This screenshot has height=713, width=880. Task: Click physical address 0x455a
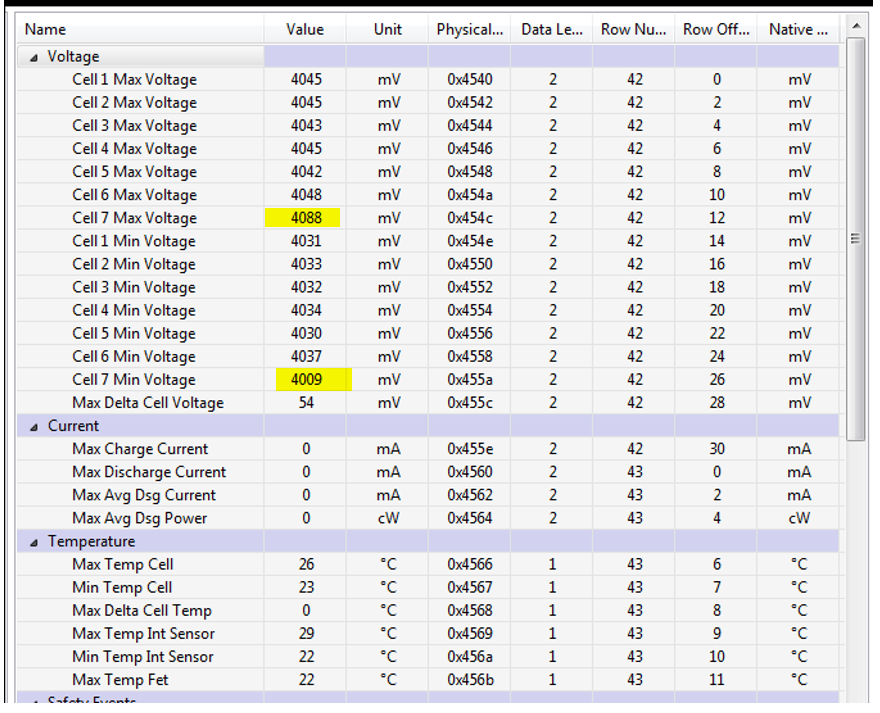coord(470,380)
